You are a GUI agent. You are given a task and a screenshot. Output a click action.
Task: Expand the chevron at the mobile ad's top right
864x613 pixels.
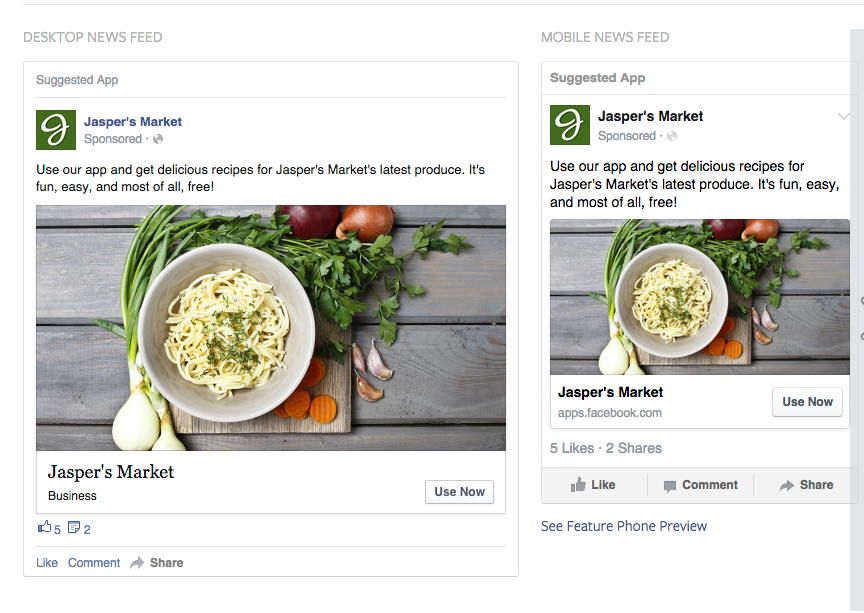click(843, 116)
